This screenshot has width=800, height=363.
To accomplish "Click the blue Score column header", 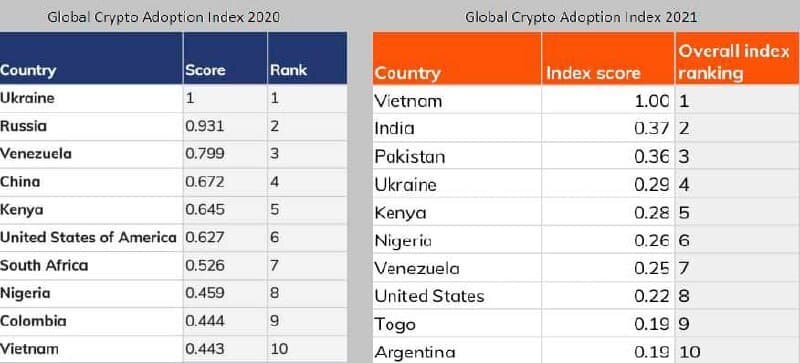I will click(x=225, y=58).
